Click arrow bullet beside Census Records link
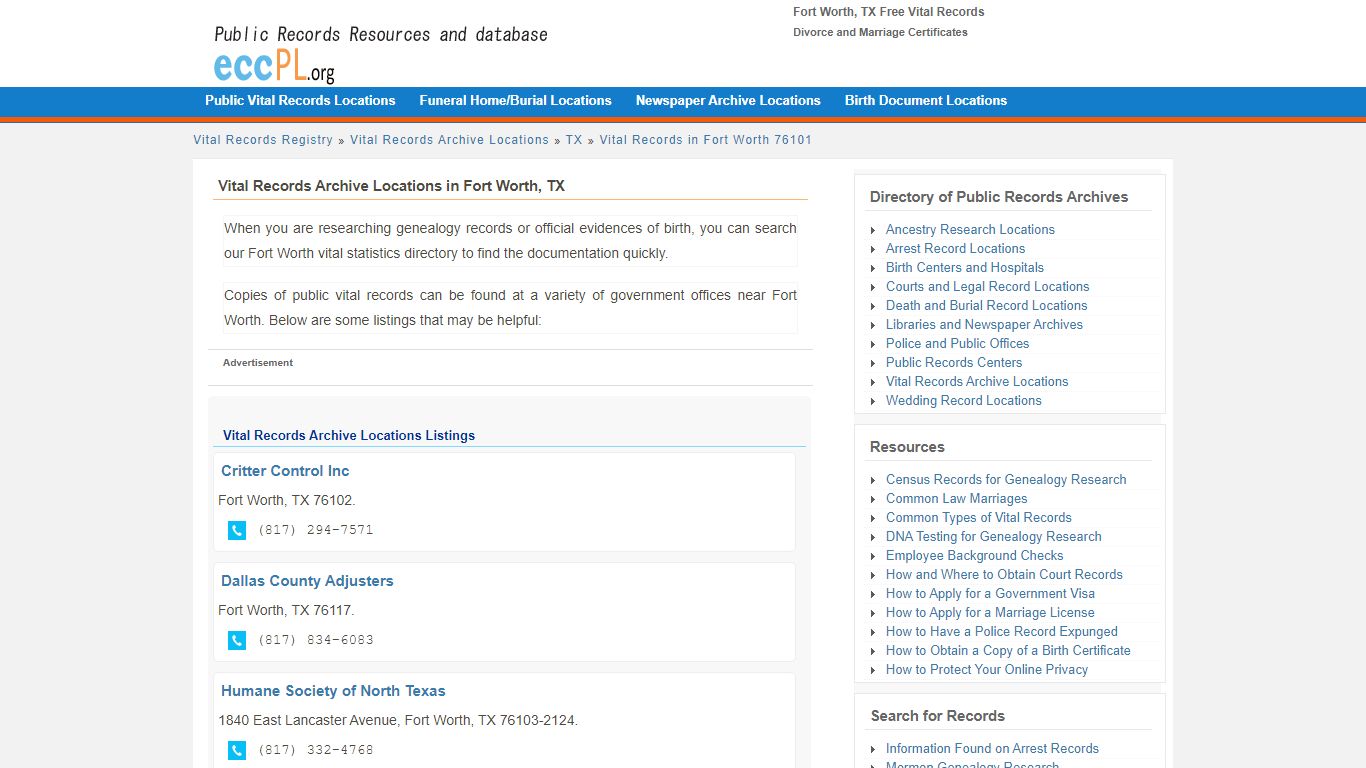The width and height of the screenshot is (1366, 768). (x=873, y=480)
